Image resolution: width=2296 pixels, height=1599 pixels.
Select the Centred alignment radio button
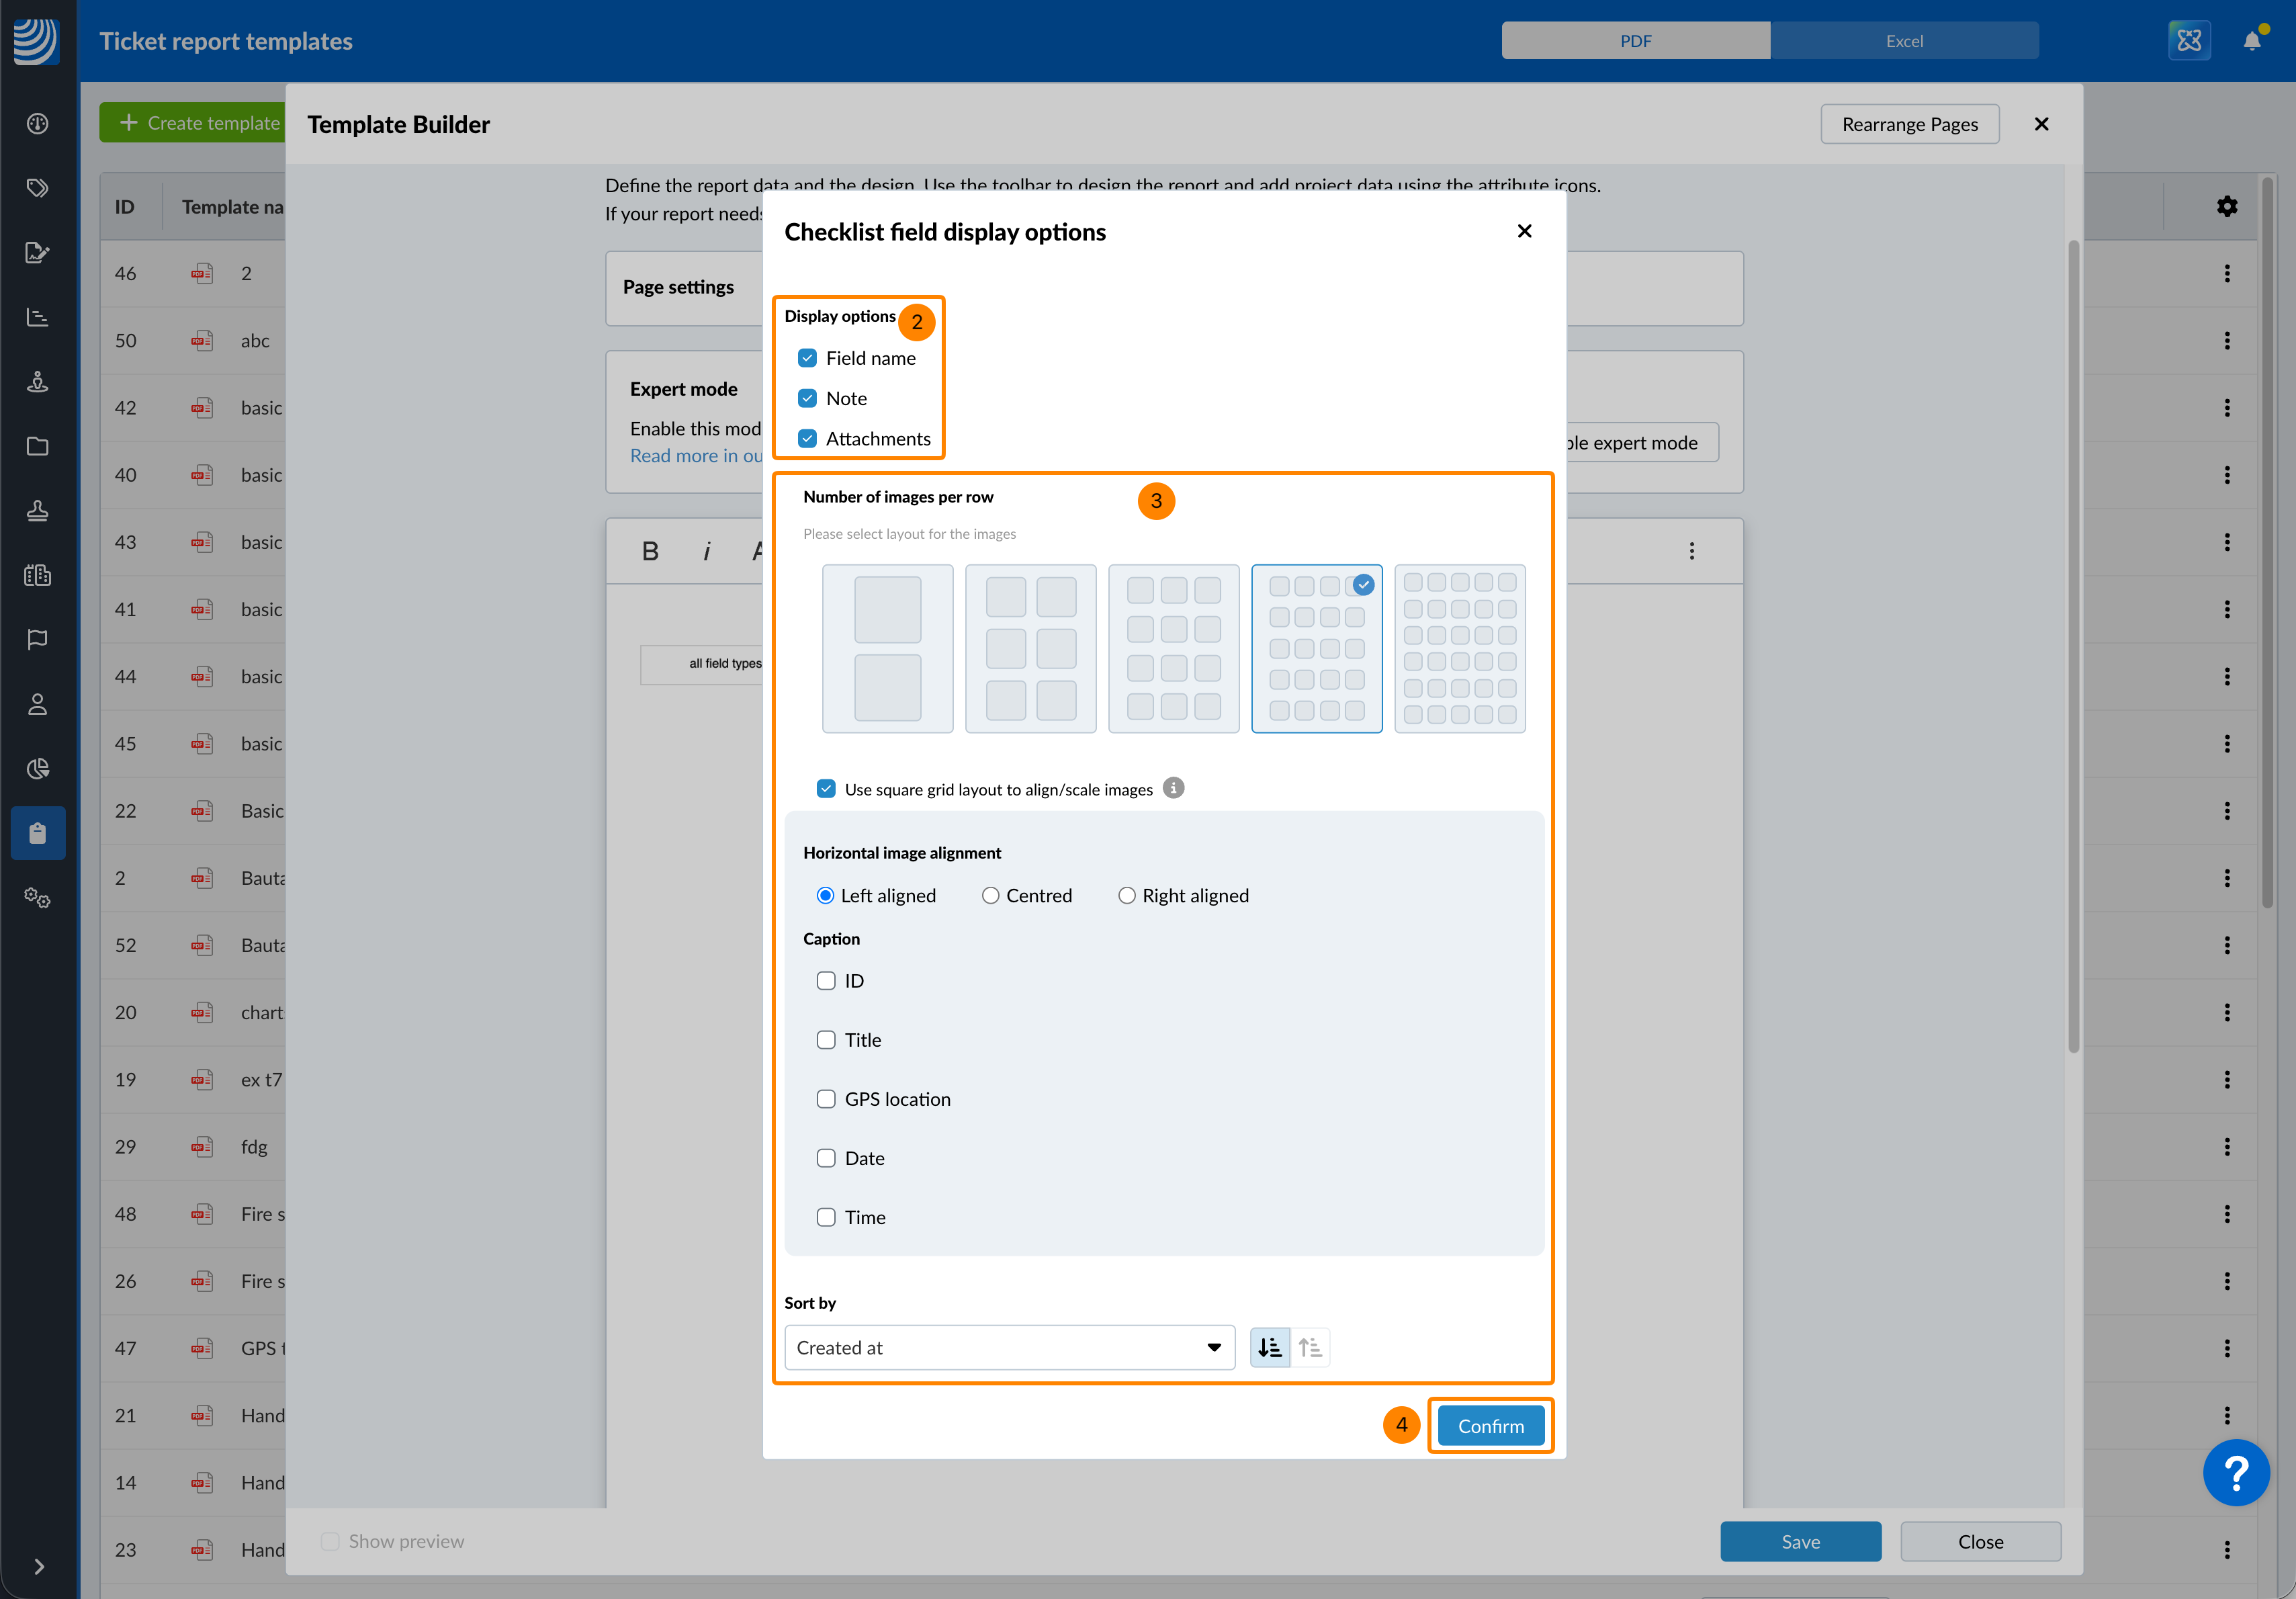(990, 895)
